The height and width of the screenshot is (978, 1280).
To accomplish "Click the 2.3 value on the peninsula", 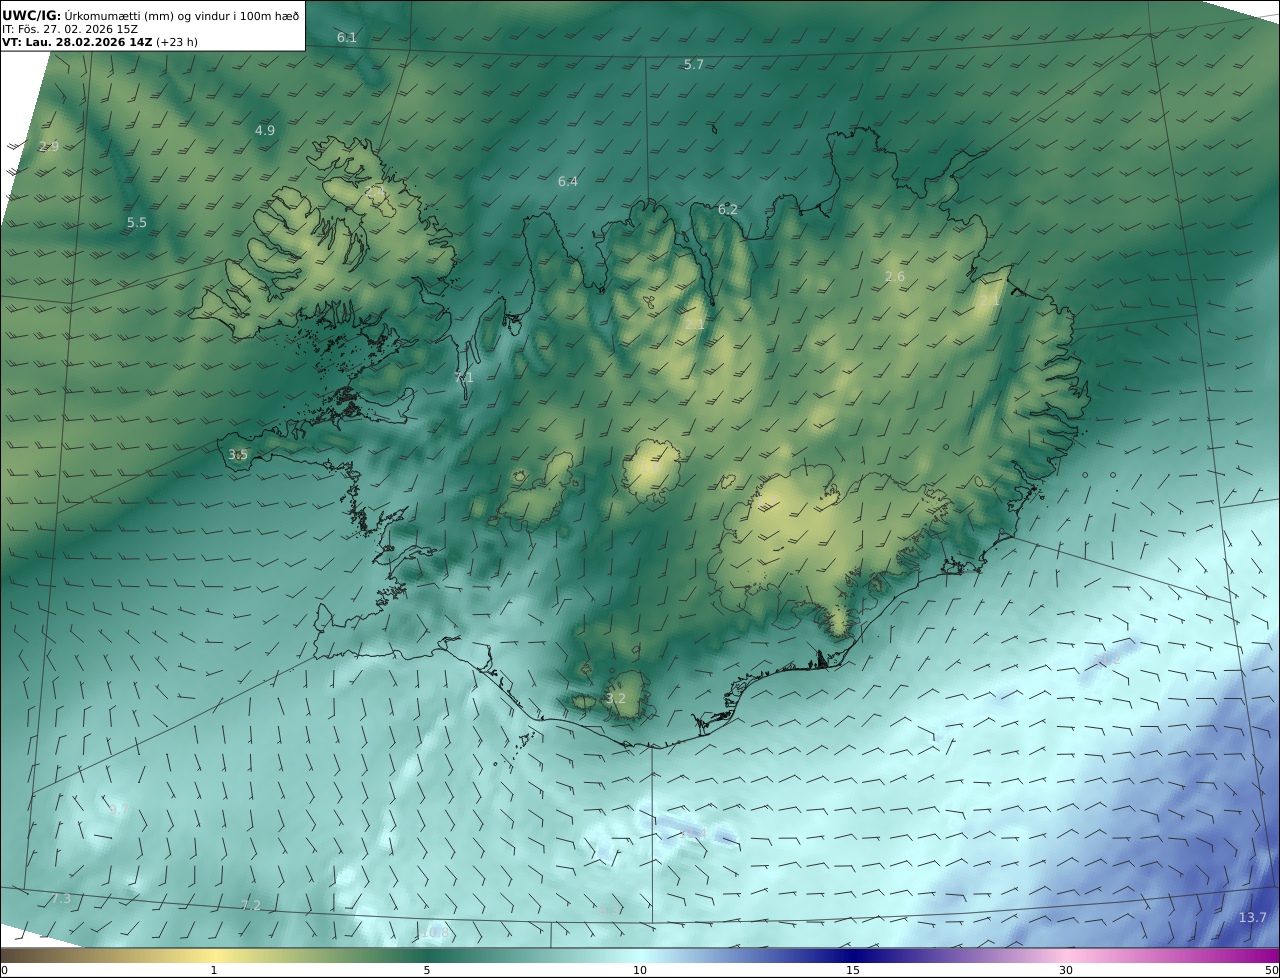I will click(376, 190).
